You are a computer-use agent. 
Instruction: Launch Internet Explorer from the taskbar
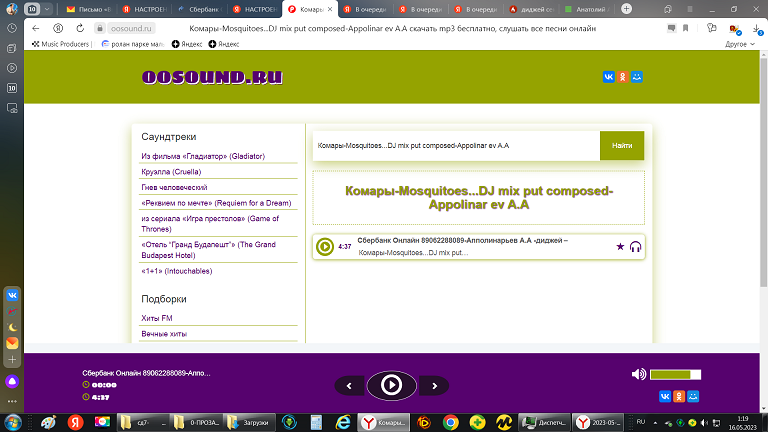[343, 422]
